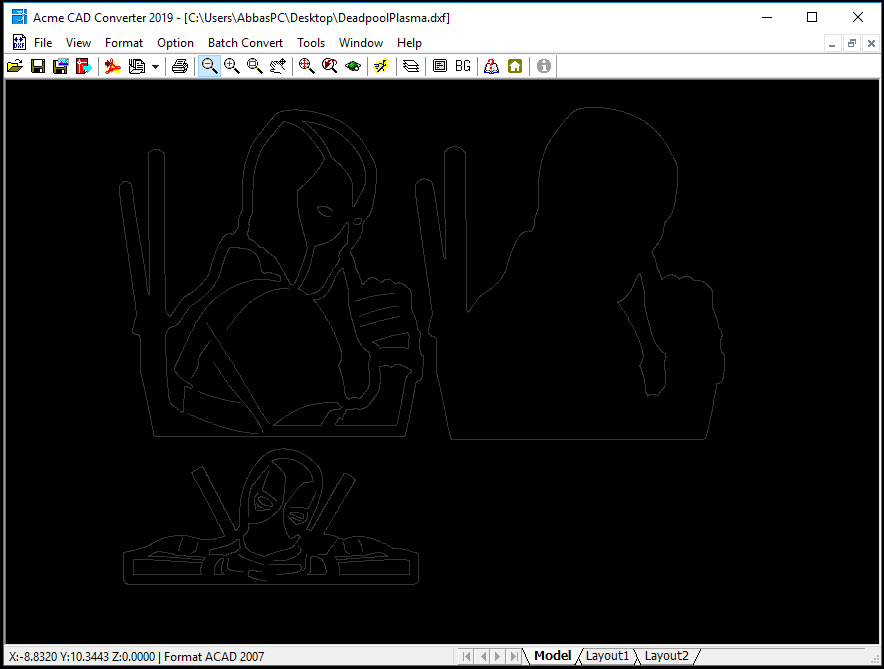Screen dimensions: 884x669
Task: Click the Save floppy disk icon
Action: [38, 67]
